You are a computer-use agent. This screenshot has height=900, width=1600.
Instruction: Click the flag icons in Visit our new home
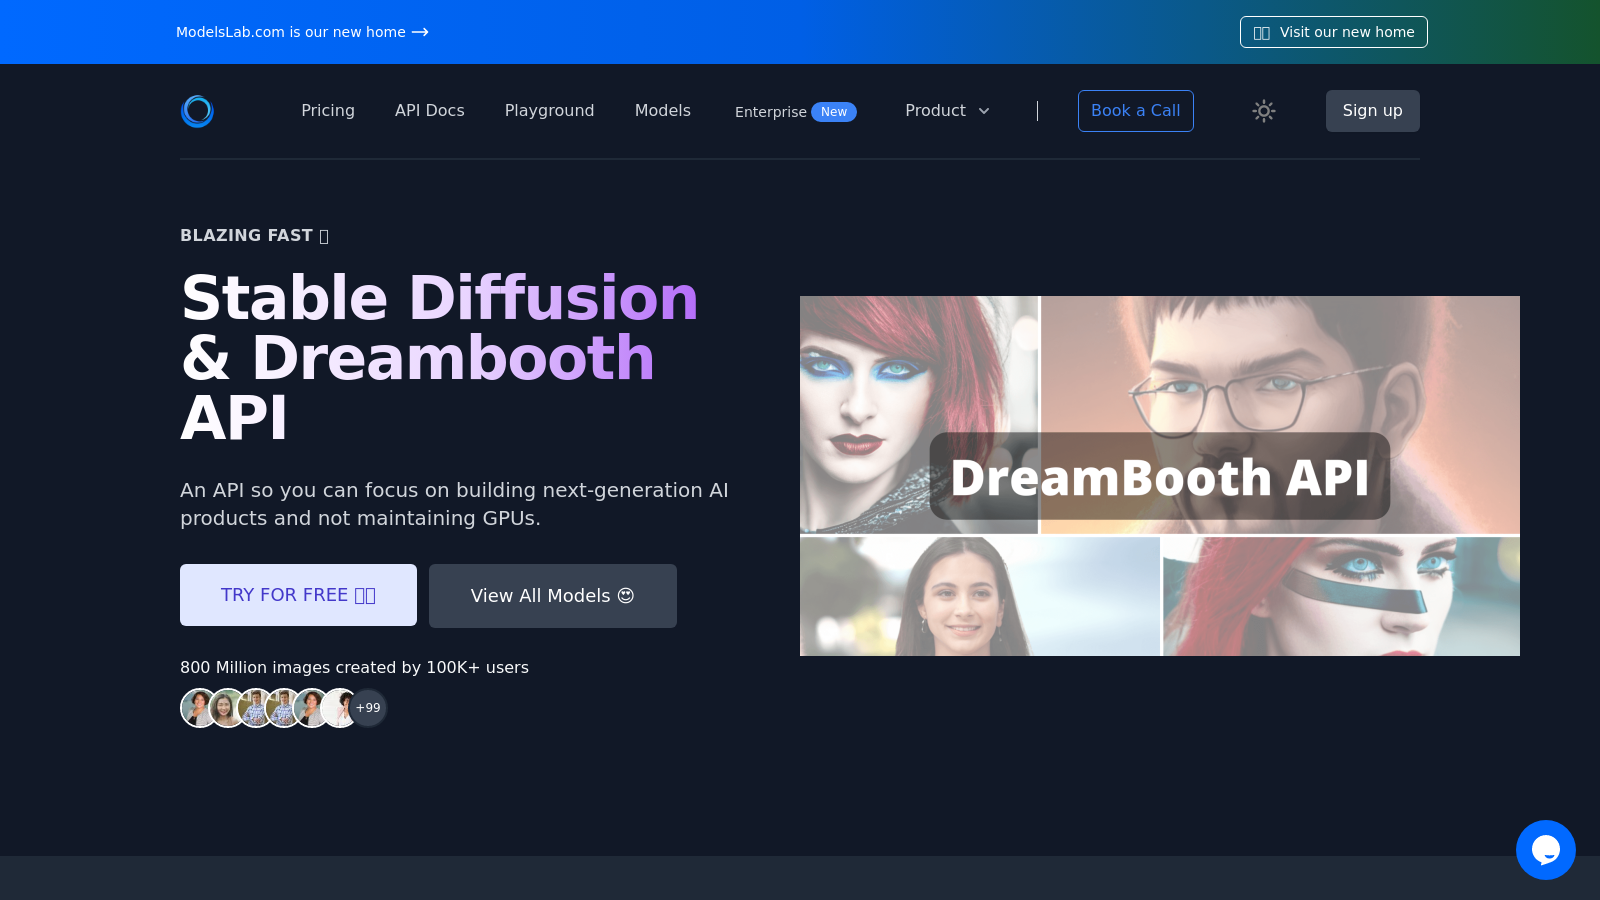coord(1261,31)
